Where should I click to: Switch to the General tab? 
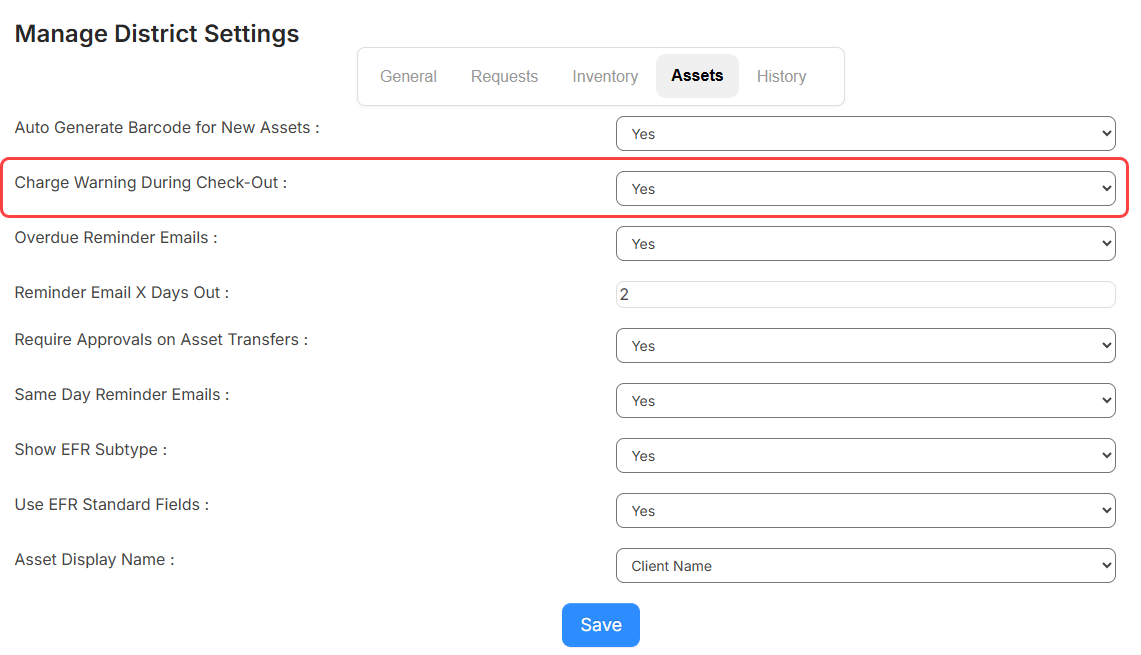coord(408,76)
